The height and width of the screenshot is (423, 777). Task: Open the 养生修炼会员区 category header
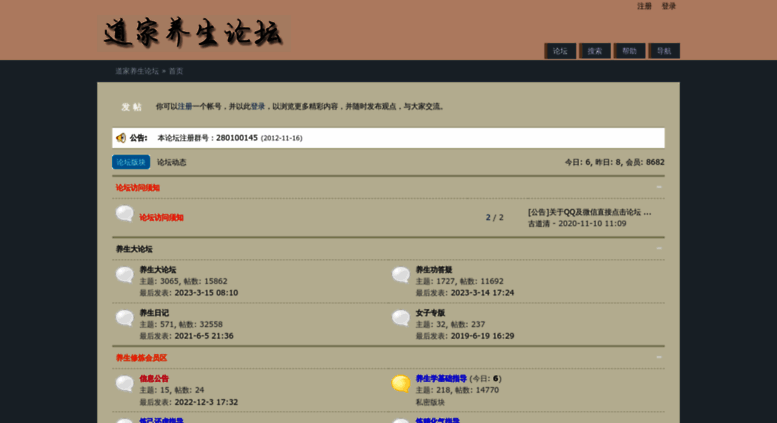point(141,358)
